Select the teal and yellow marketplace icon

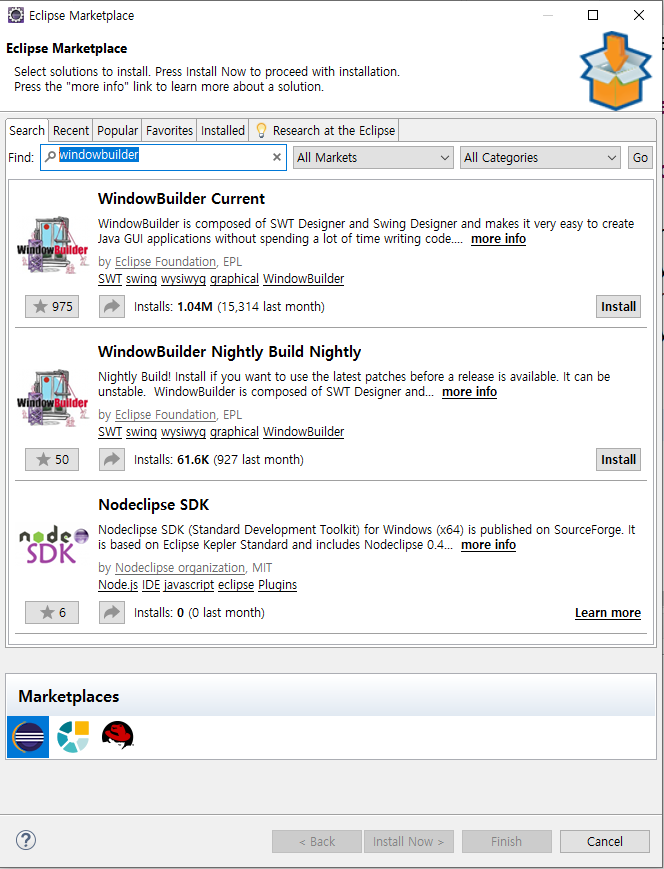point(73,737)
